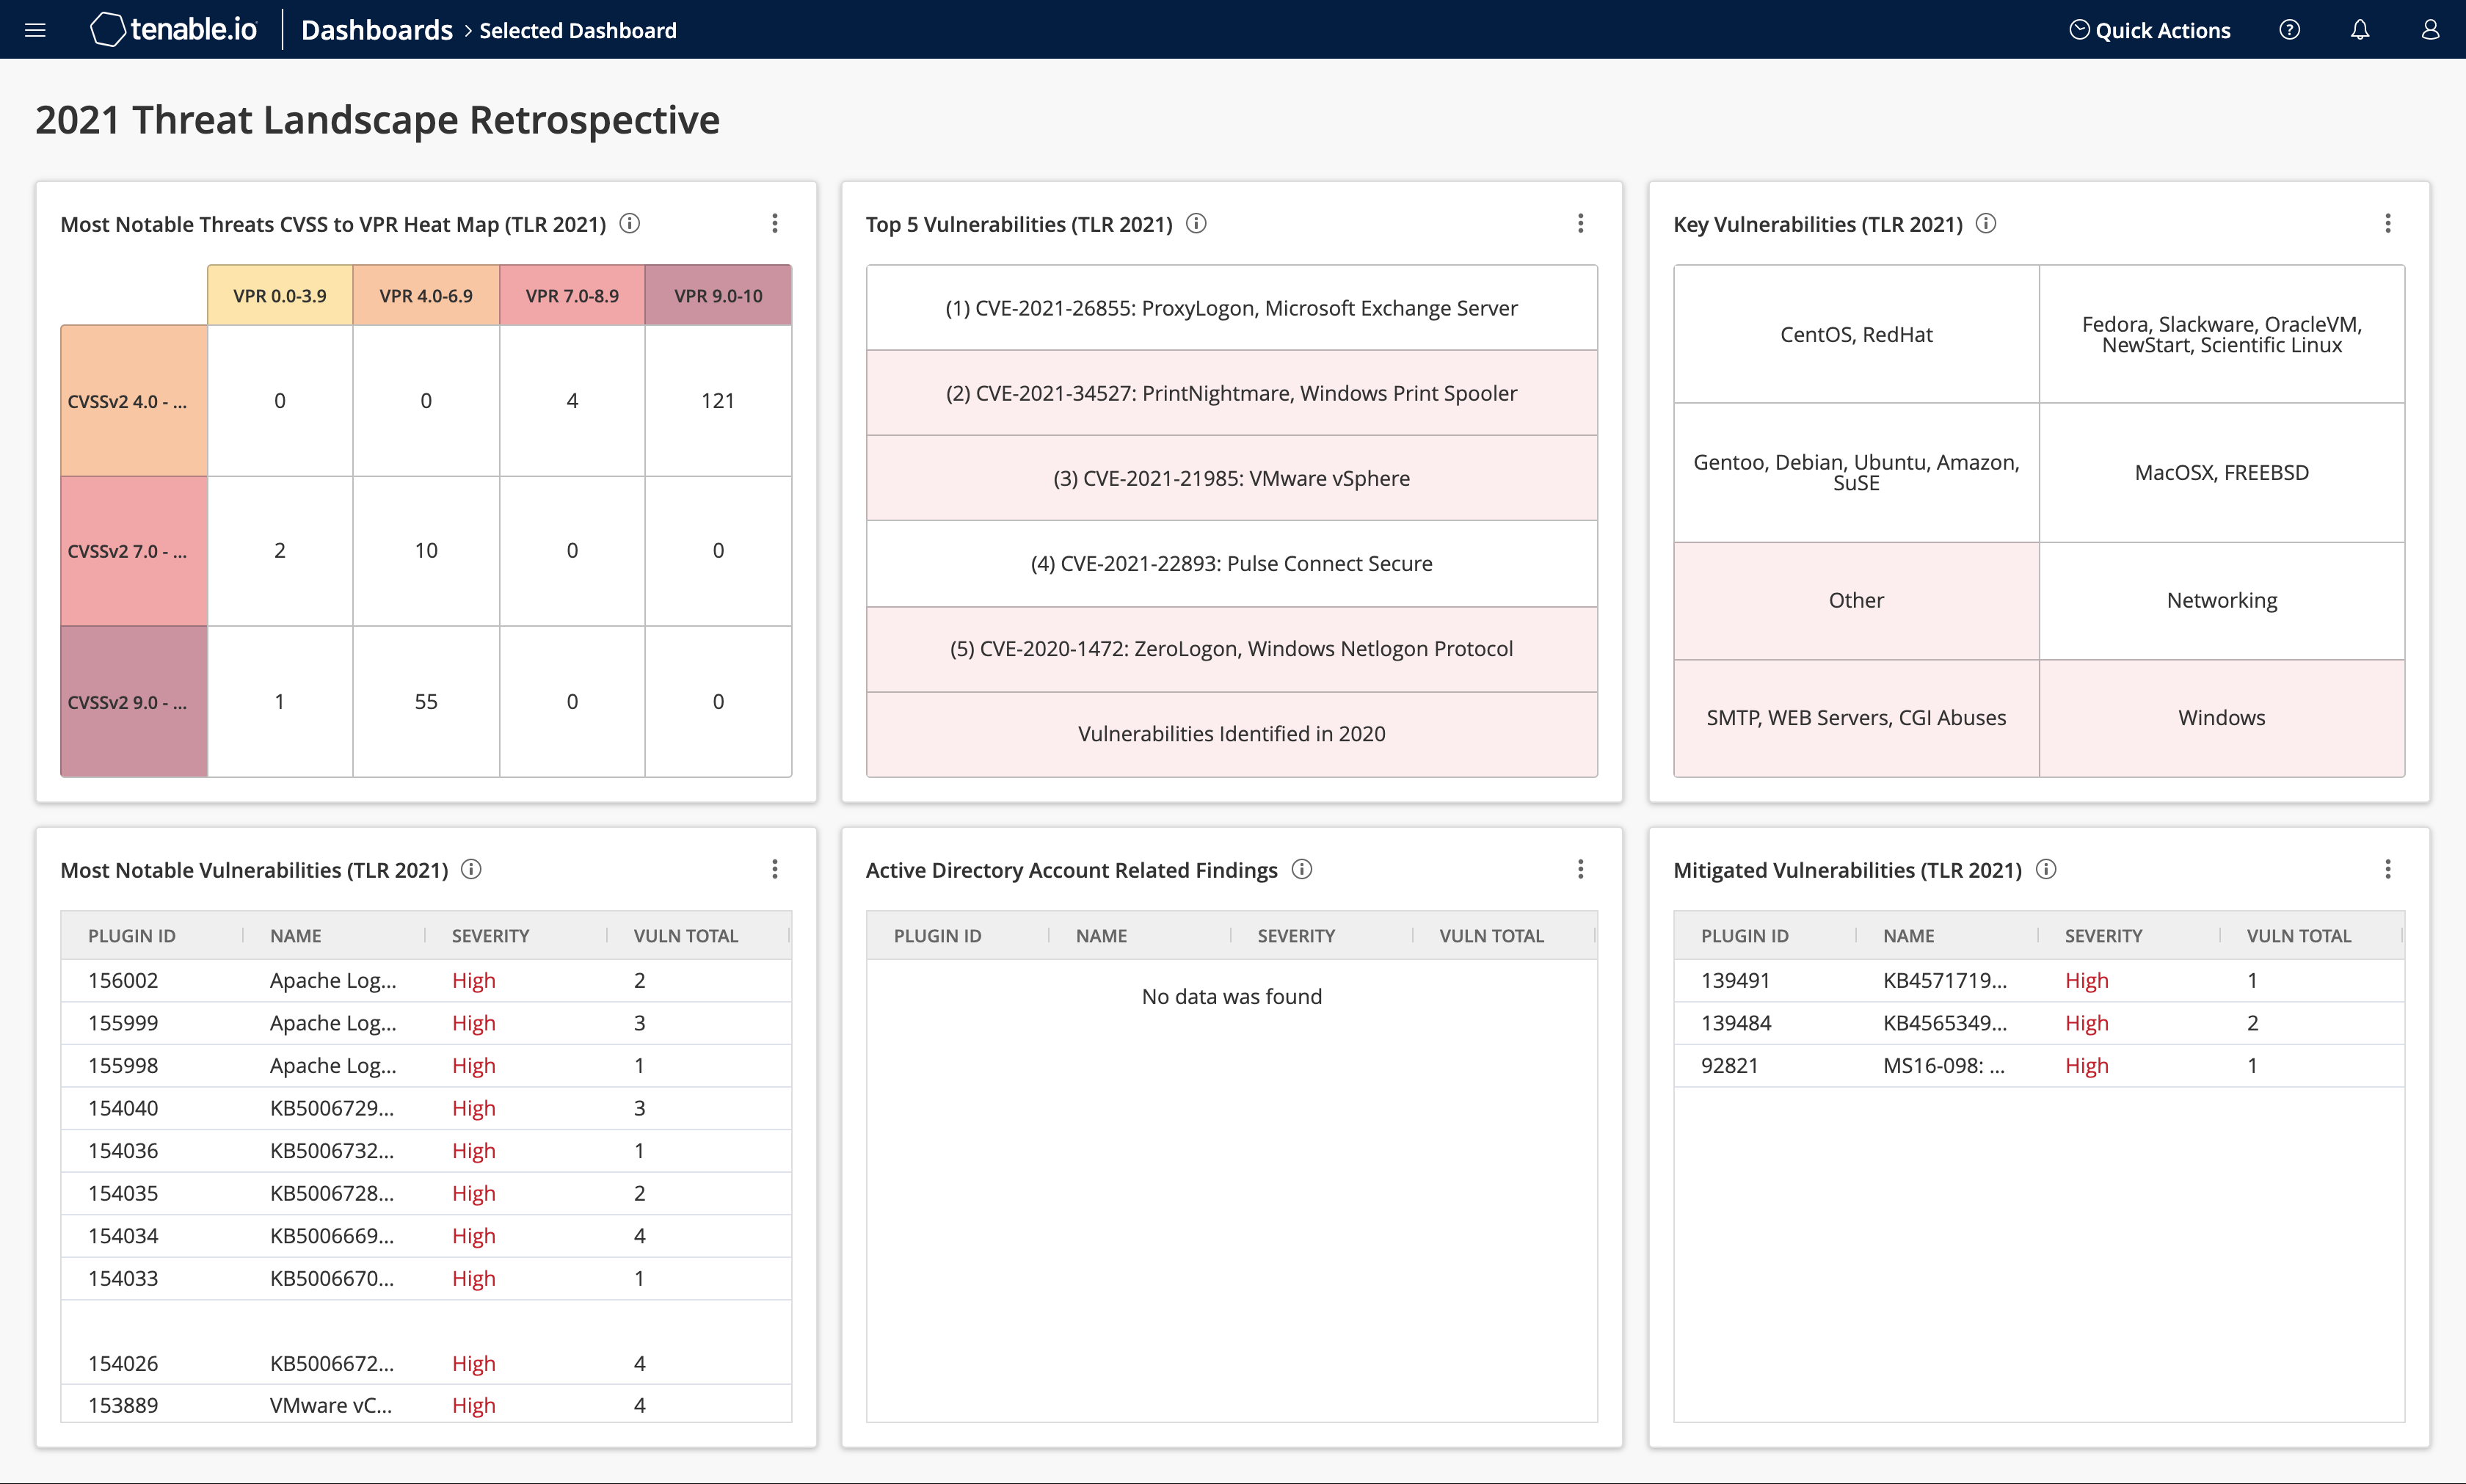Select the Networking cell
This screenshot has height=1484, width=2466.
pos(2222,600)
